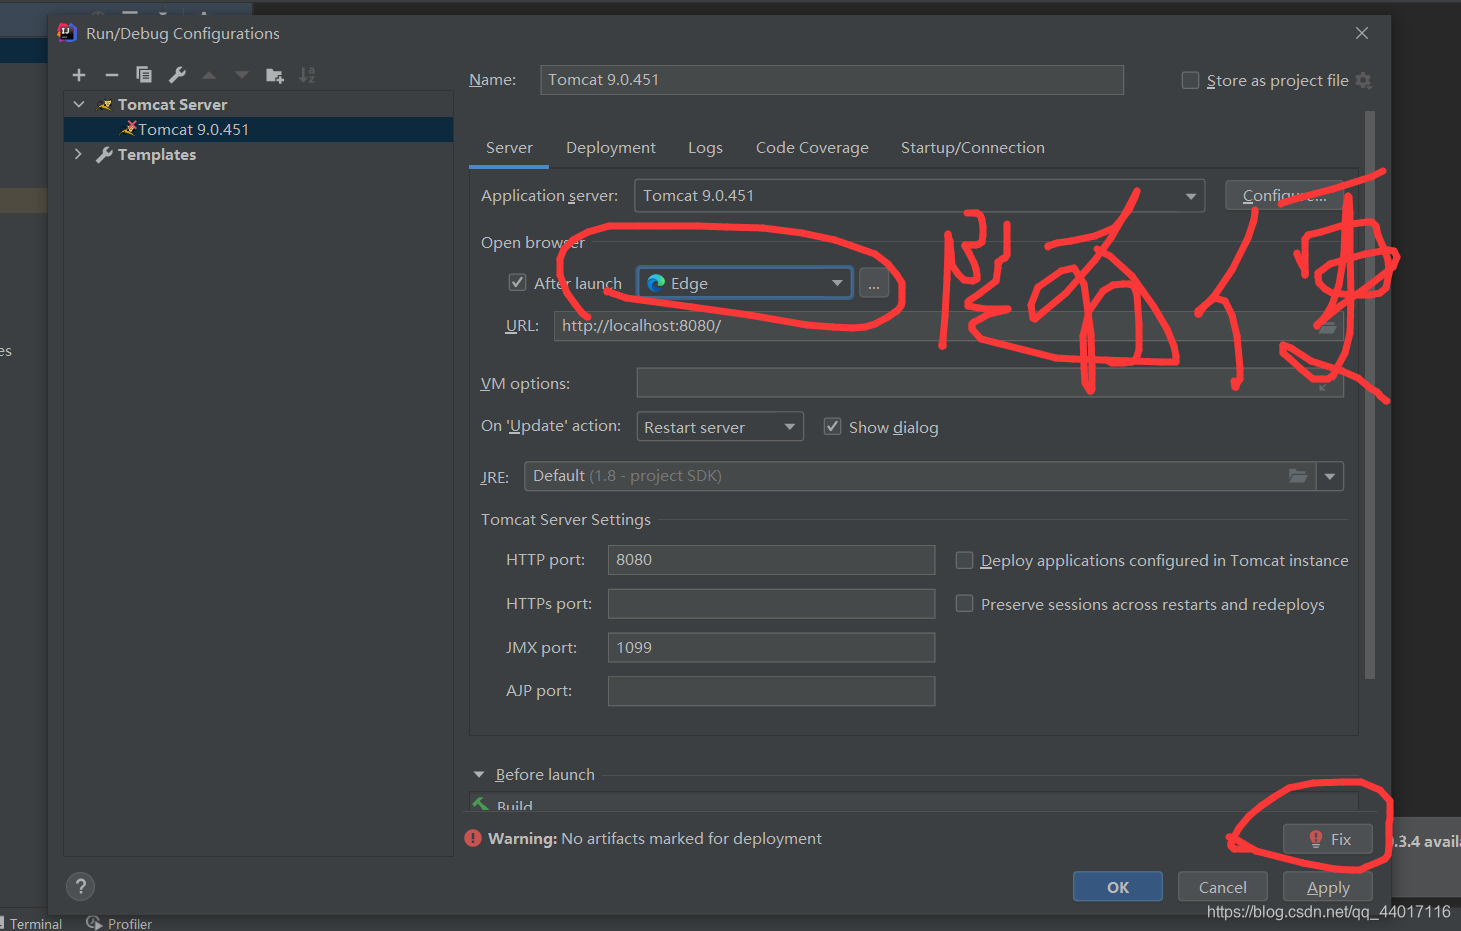Screen dimensions: 1461x931
Task: Switch to the Logs tab
Action: pos(705,148)
